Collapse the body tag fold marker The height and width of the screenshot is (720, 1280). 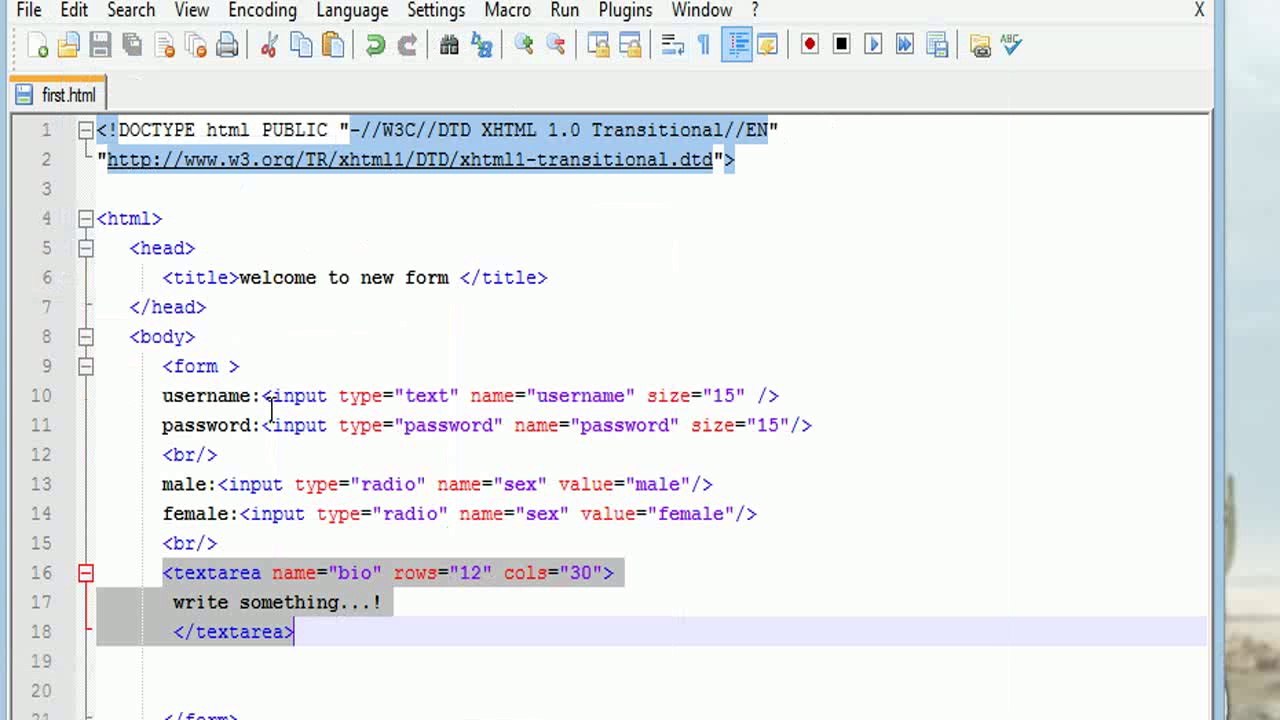(86, 337)
